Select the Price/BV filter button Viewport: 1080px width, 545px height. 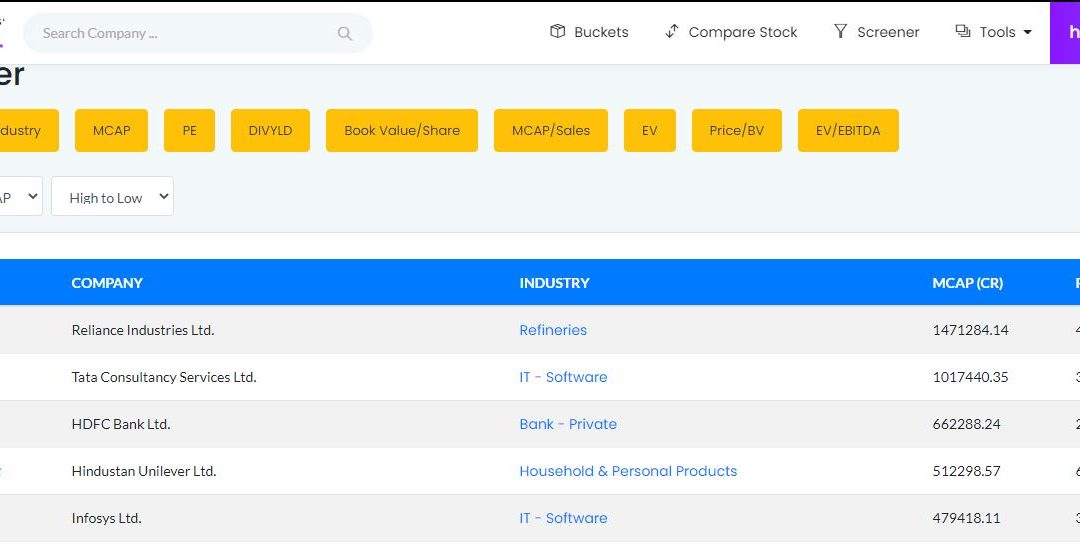pyautogui.click(x=736, y=130)
